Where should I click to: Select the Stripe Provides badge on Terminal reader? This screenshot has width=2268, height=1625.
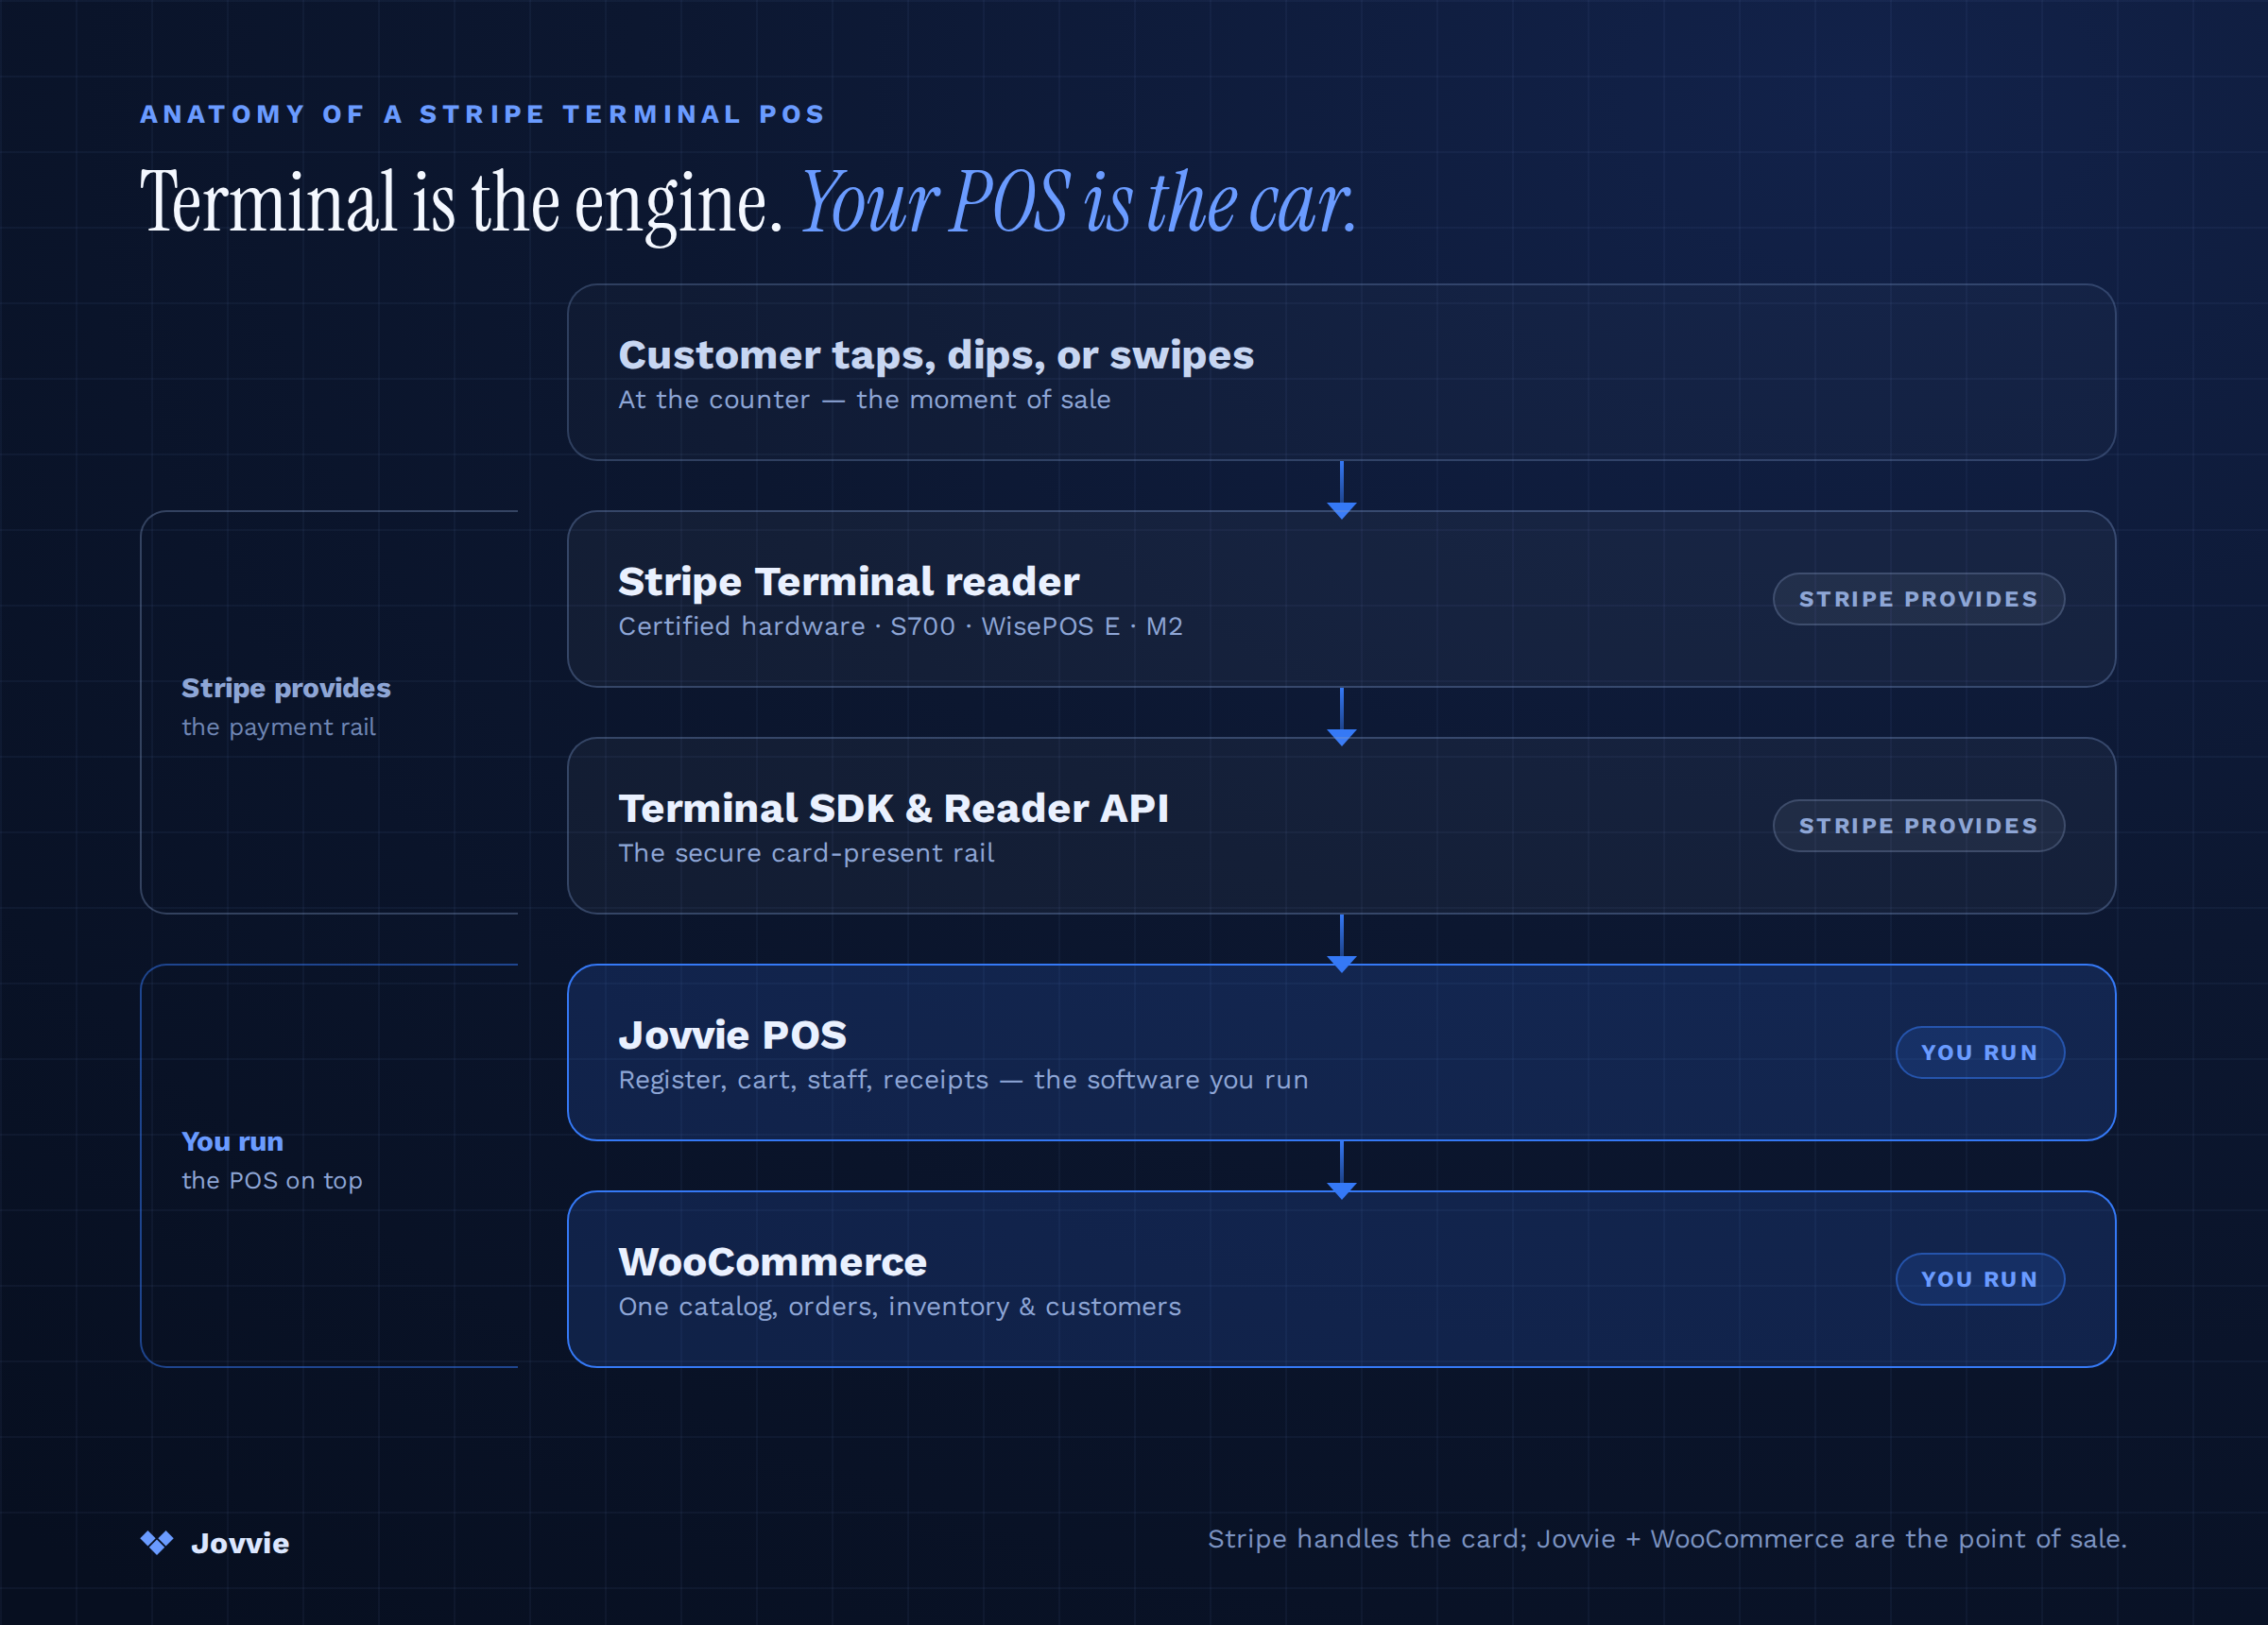pos(1918,599)
